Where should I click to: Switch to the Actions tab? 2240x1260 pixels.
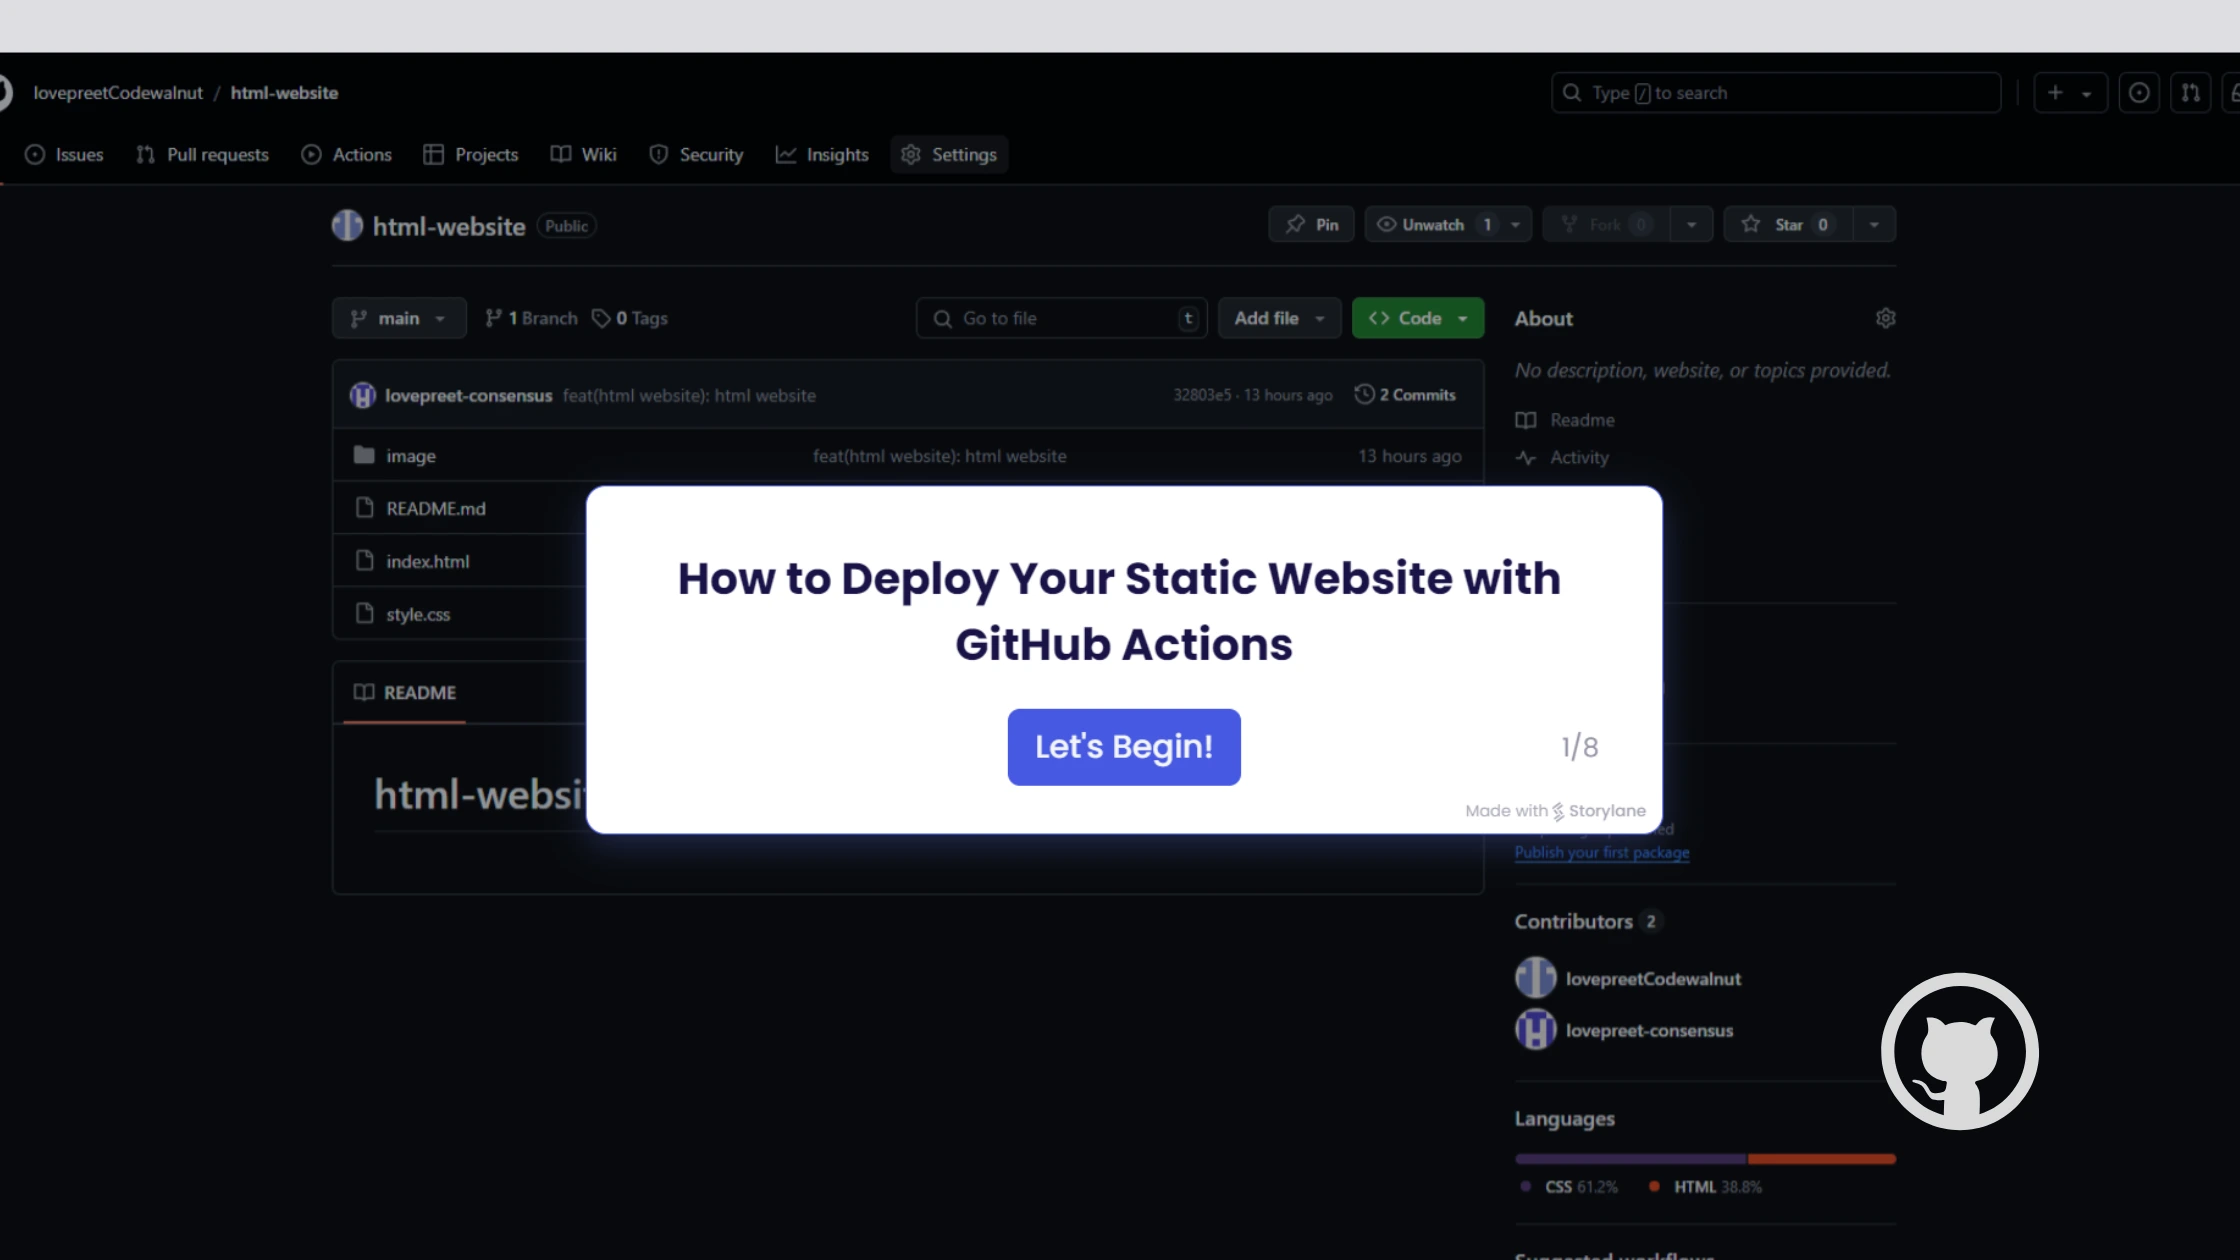point(346,154)
